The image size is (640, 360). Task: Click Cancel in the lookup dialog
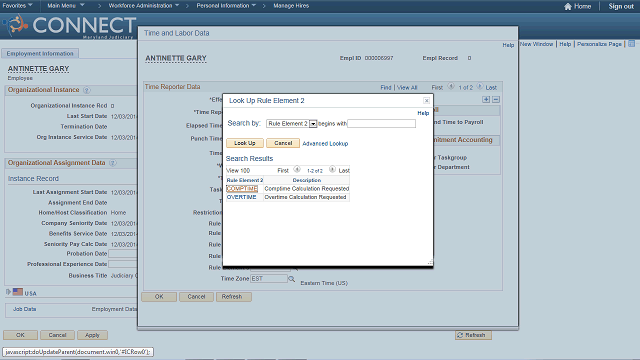click(283, 143)
